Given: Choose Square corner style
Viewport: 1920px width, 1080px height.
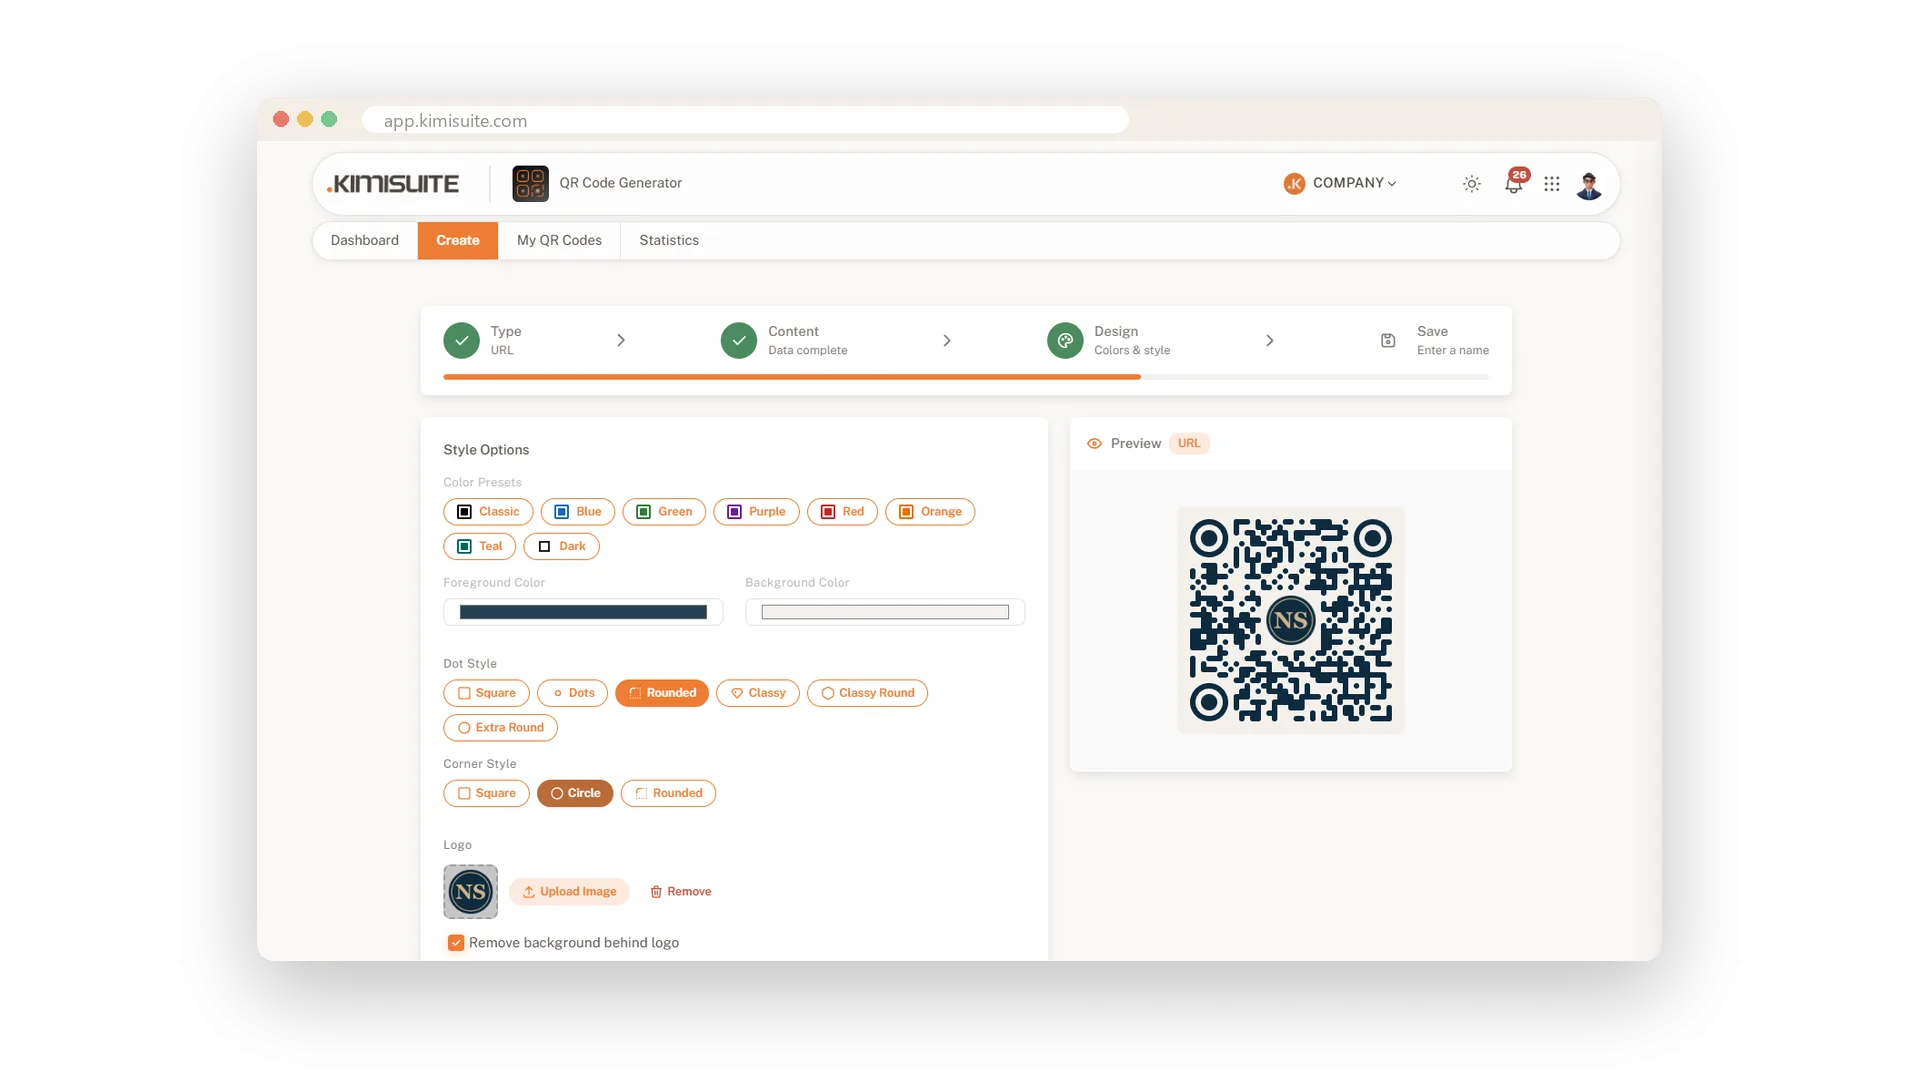Looking at the screenshot, I should click(486, 794).
